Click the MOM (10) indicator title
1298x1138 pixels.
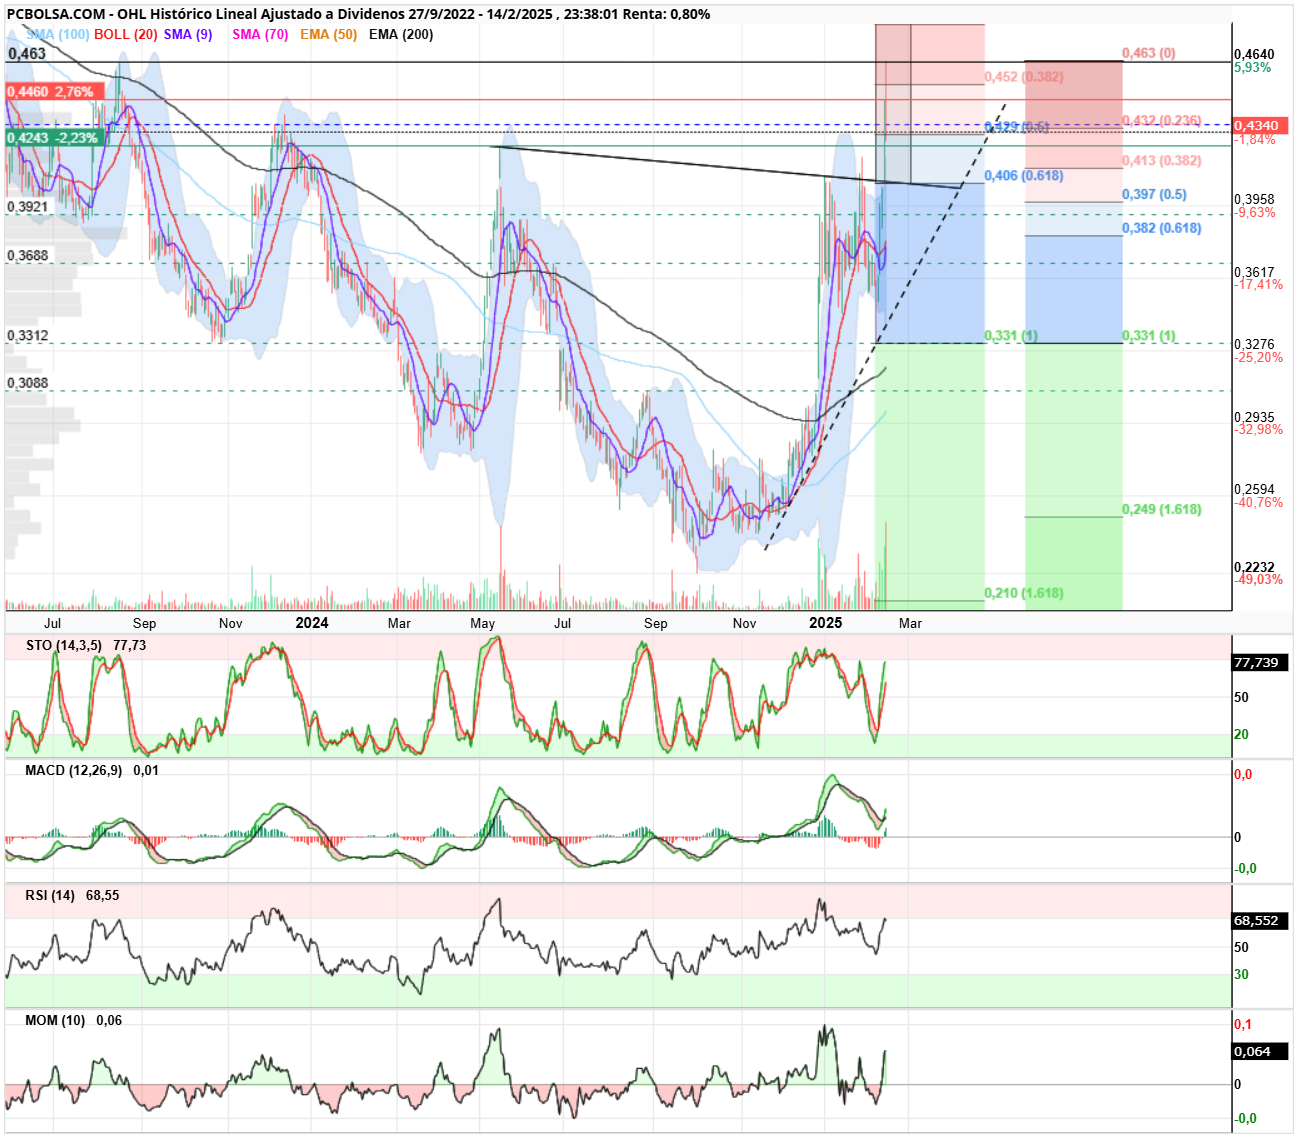(x=55, y=1021)
